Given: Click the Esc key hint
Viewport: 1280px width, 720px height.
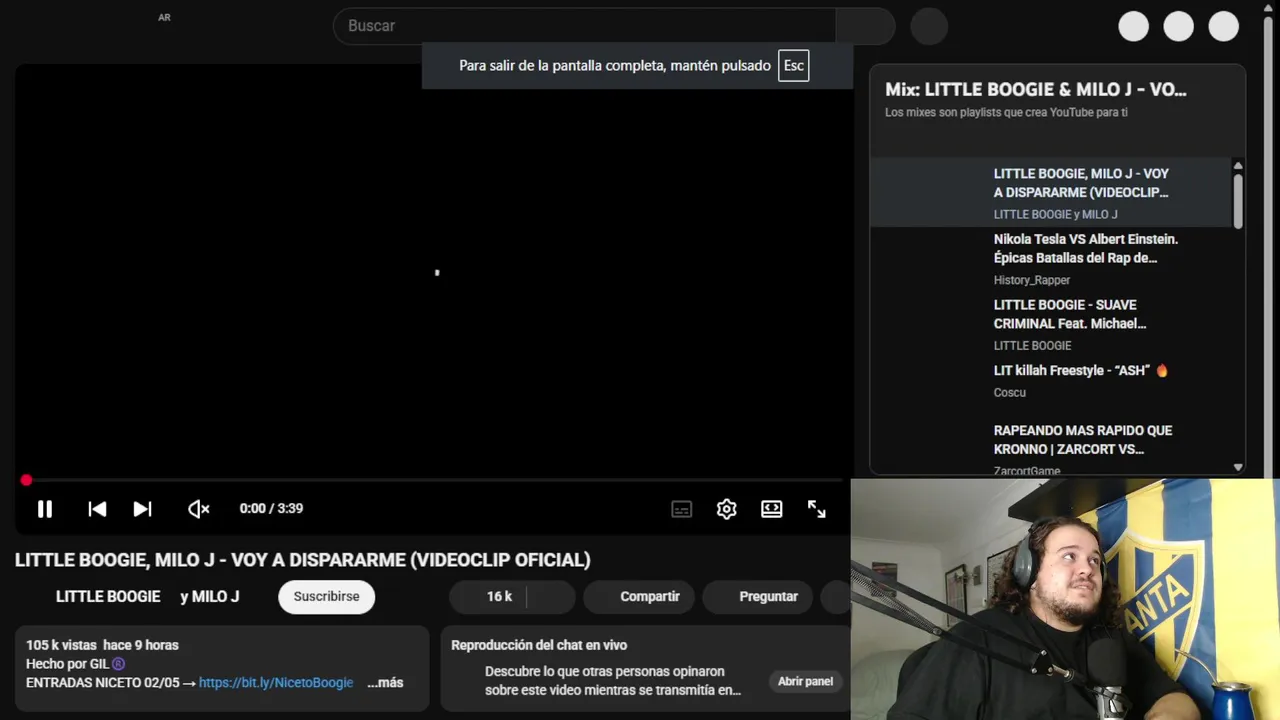Looking at the screenshot, I should pyautogui.click(x=794, y=66).
